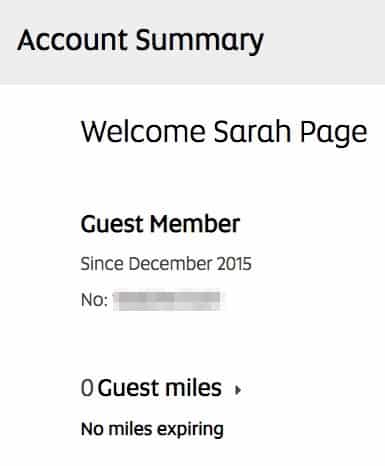This screenshot has height=466, width=385.
Task: Click the 0 miles balance number
Action: tap(87, 388)
